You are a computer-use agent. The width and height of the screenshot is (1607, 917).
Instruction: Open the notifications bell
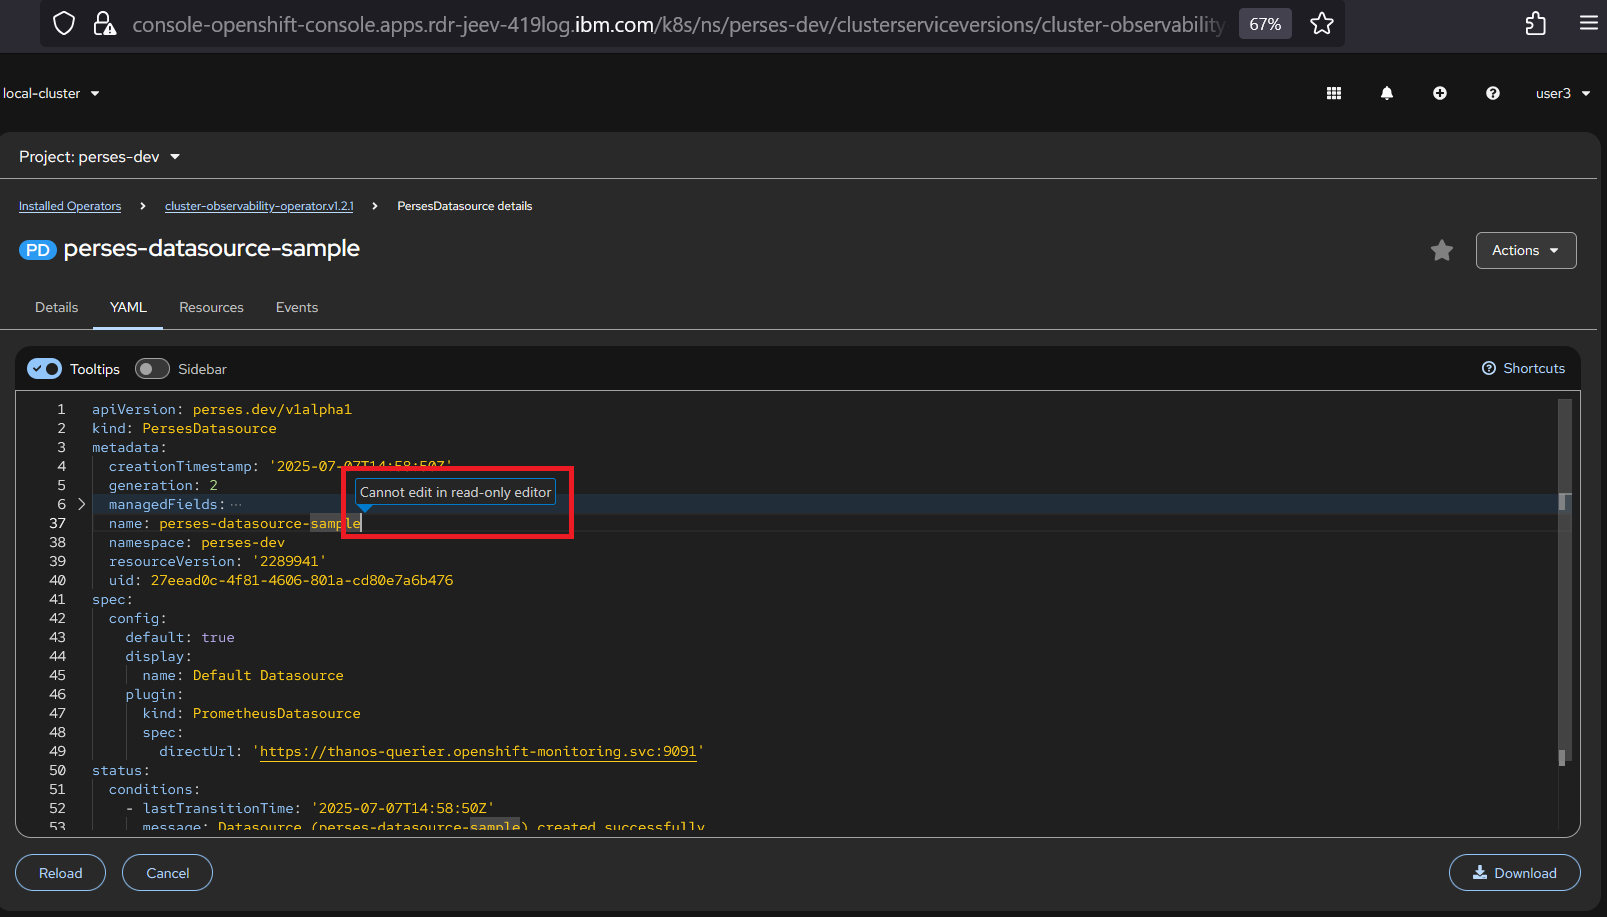1387,93
